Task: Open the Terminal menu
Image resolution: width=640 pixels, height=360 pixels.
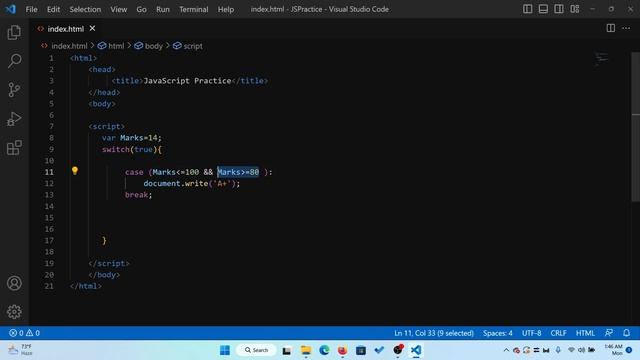Action: (193, 9)
